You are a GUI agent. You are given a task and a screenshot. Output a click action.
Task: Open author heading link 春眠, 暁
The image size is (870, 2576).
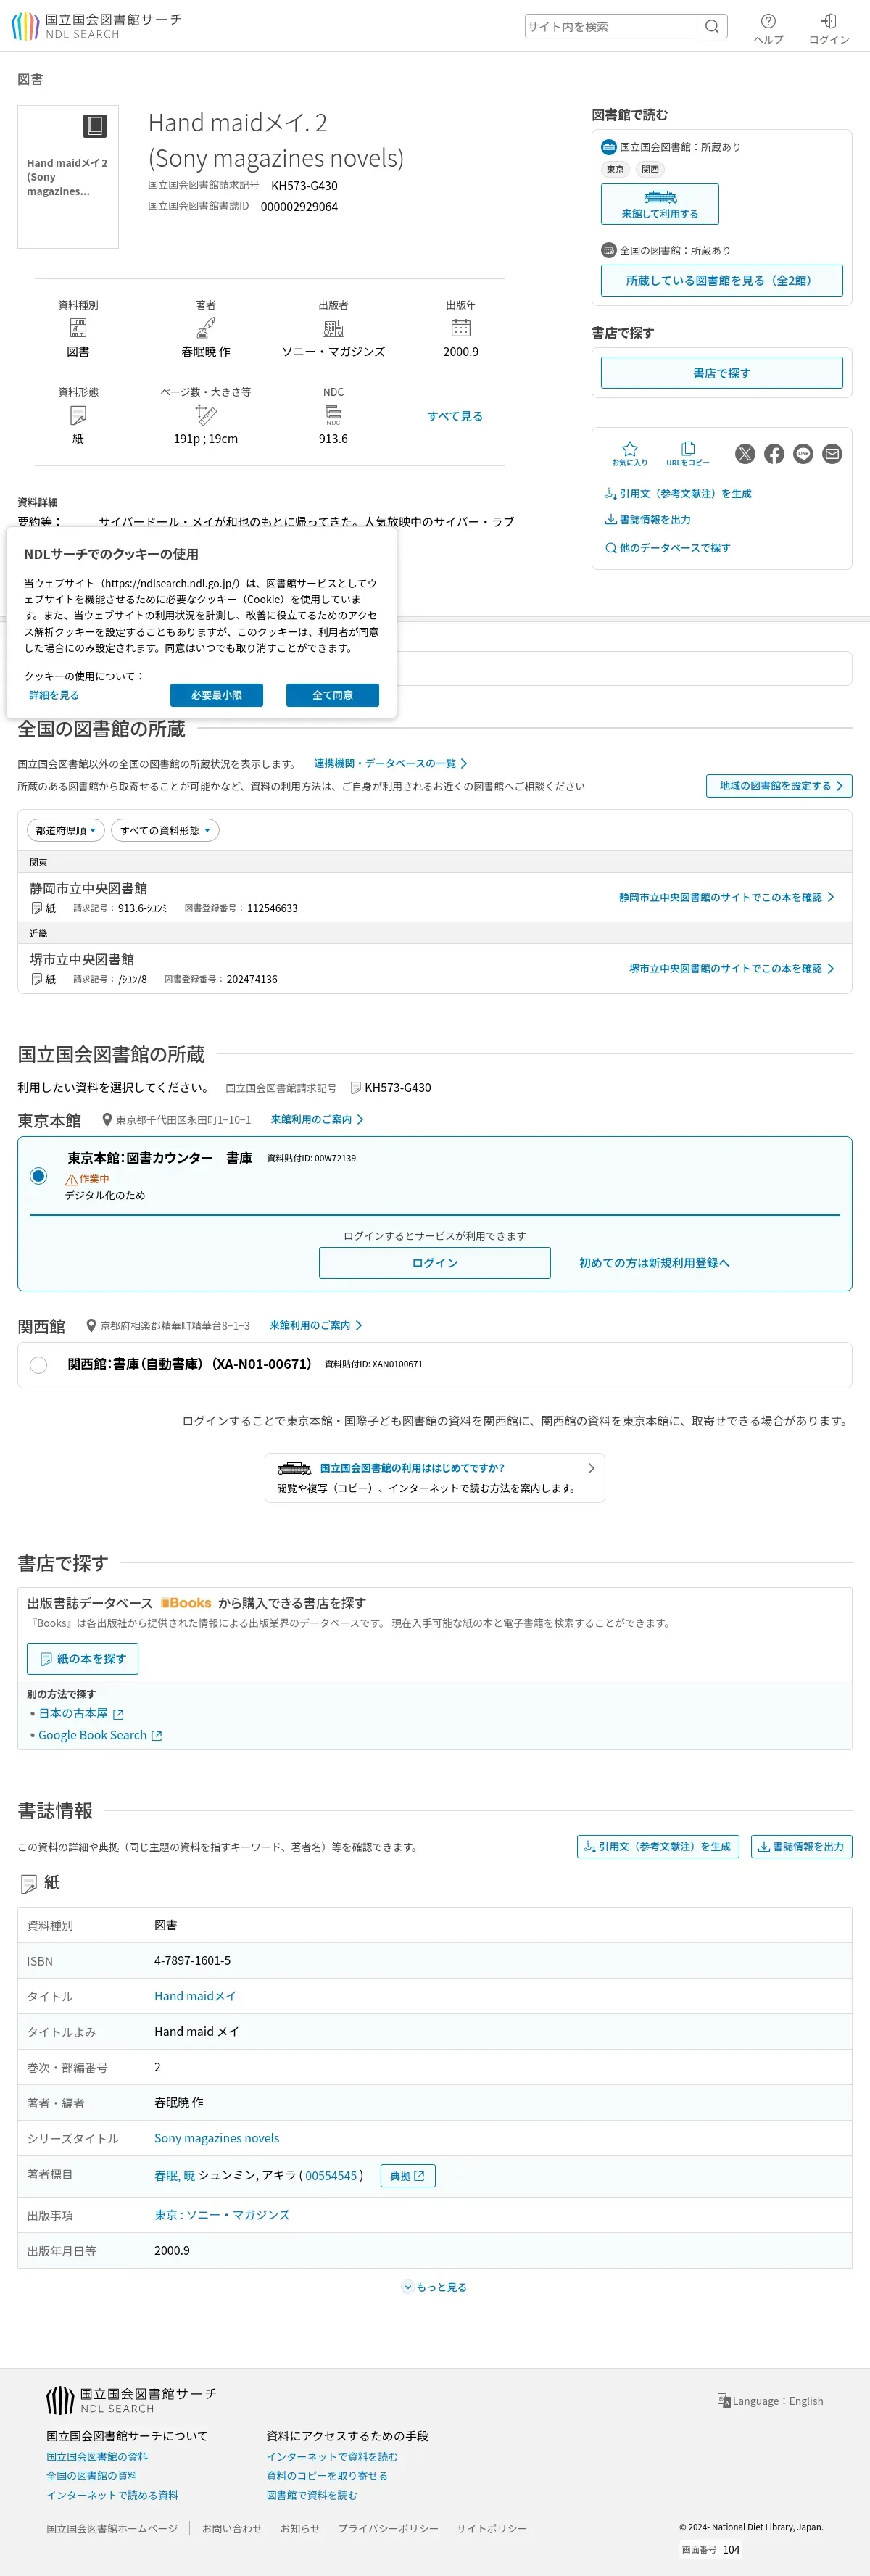(x=175, y=2175)
